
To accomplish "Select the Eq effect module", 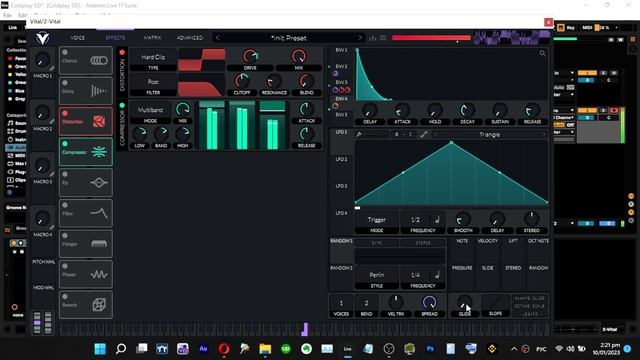I will pos(86,182).
